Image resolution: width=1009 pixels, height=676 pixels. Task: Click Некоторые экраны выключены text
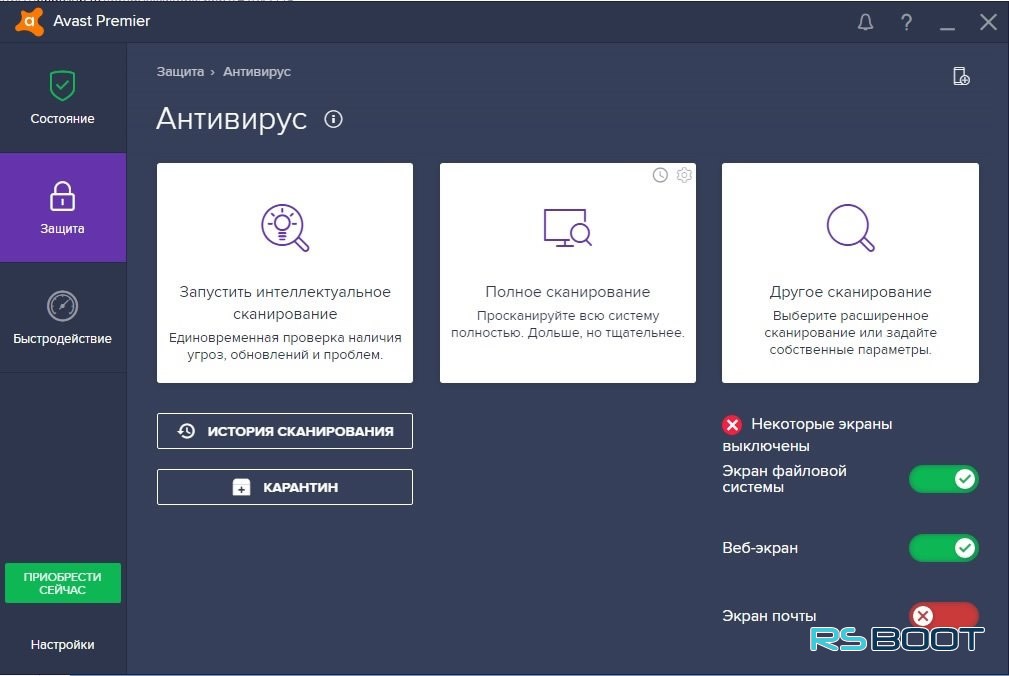pos(808,435)
